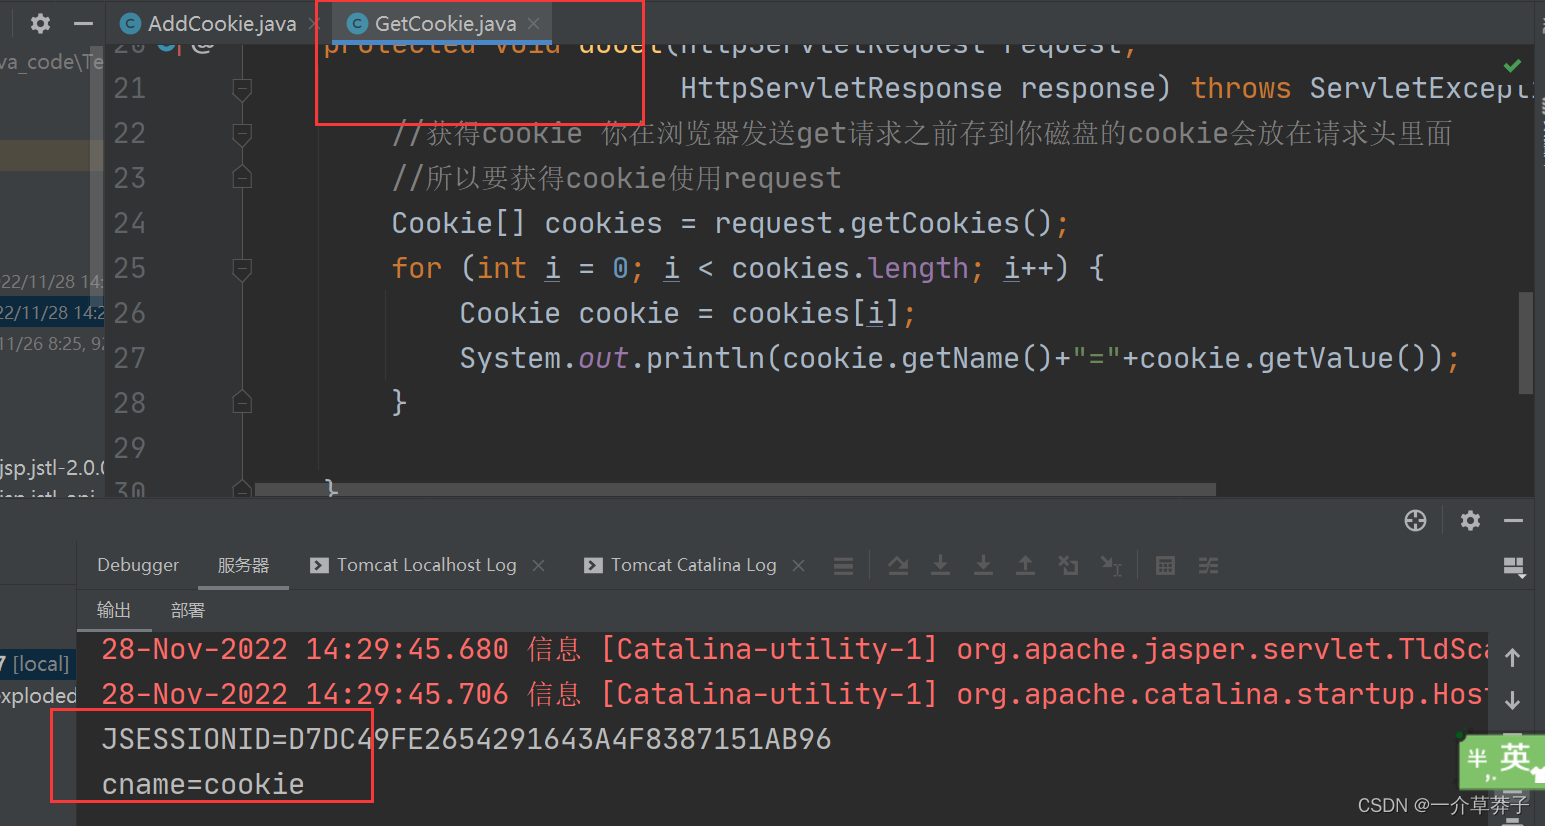Click the editor horizontal scrollbar
Image resolution: width=1545 pixels, height=826 pixels.
point(735,490)
